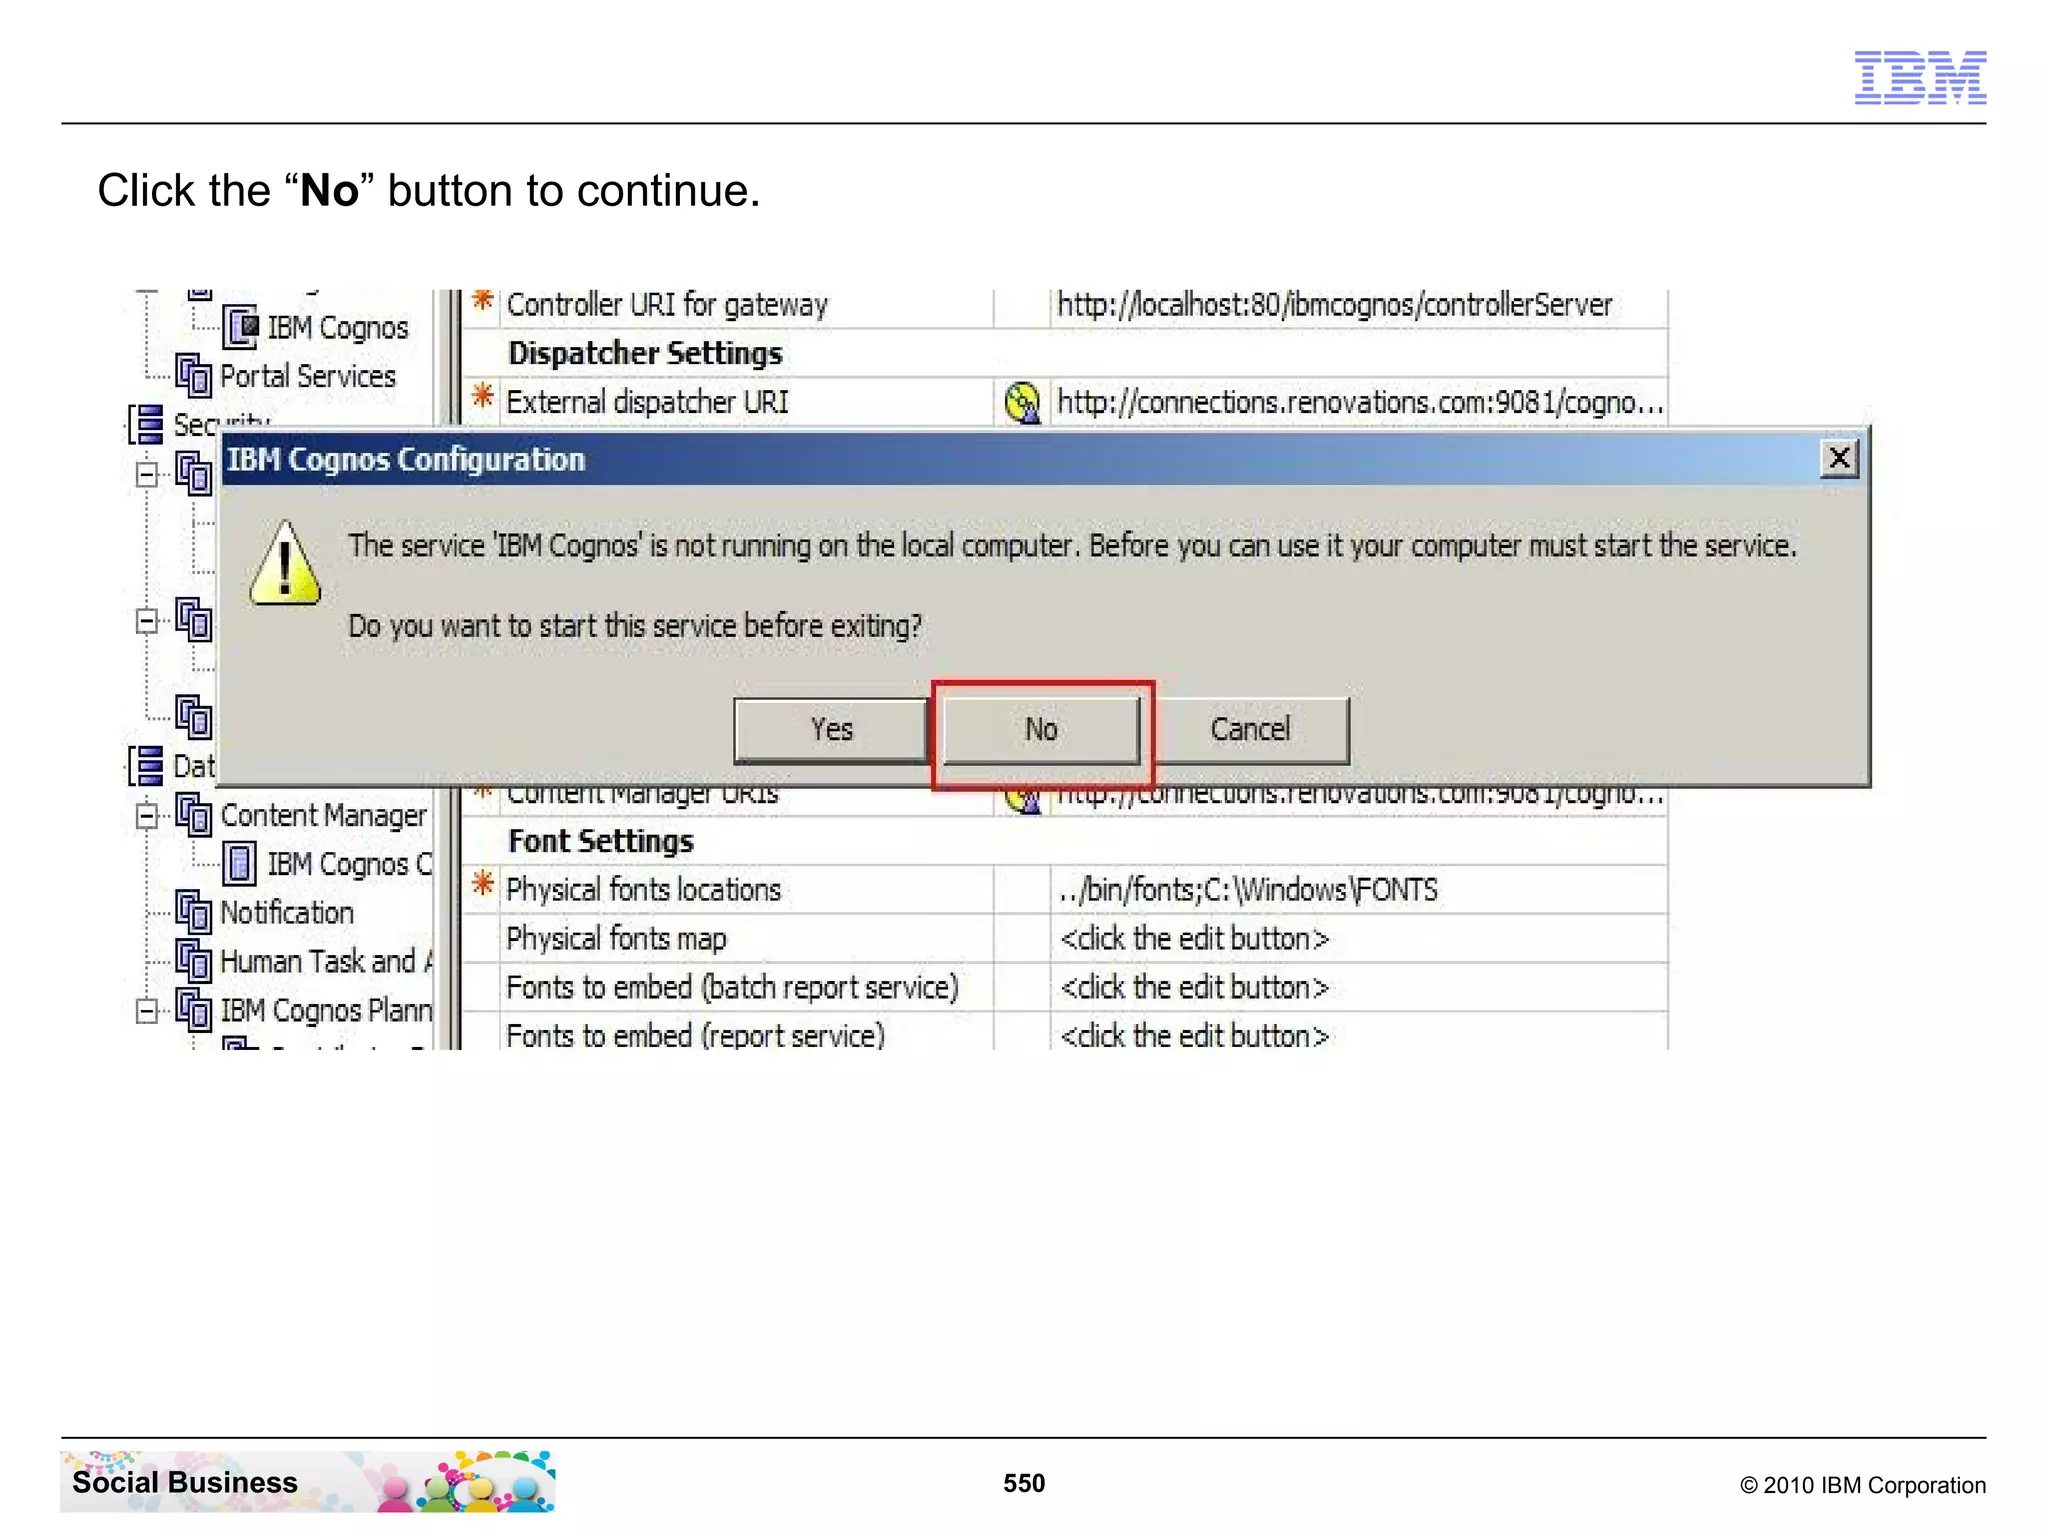The image size is (2048, 1536).
Task: Click the localhost:80 controllerServer URL value
Action: coord(1335,305)
